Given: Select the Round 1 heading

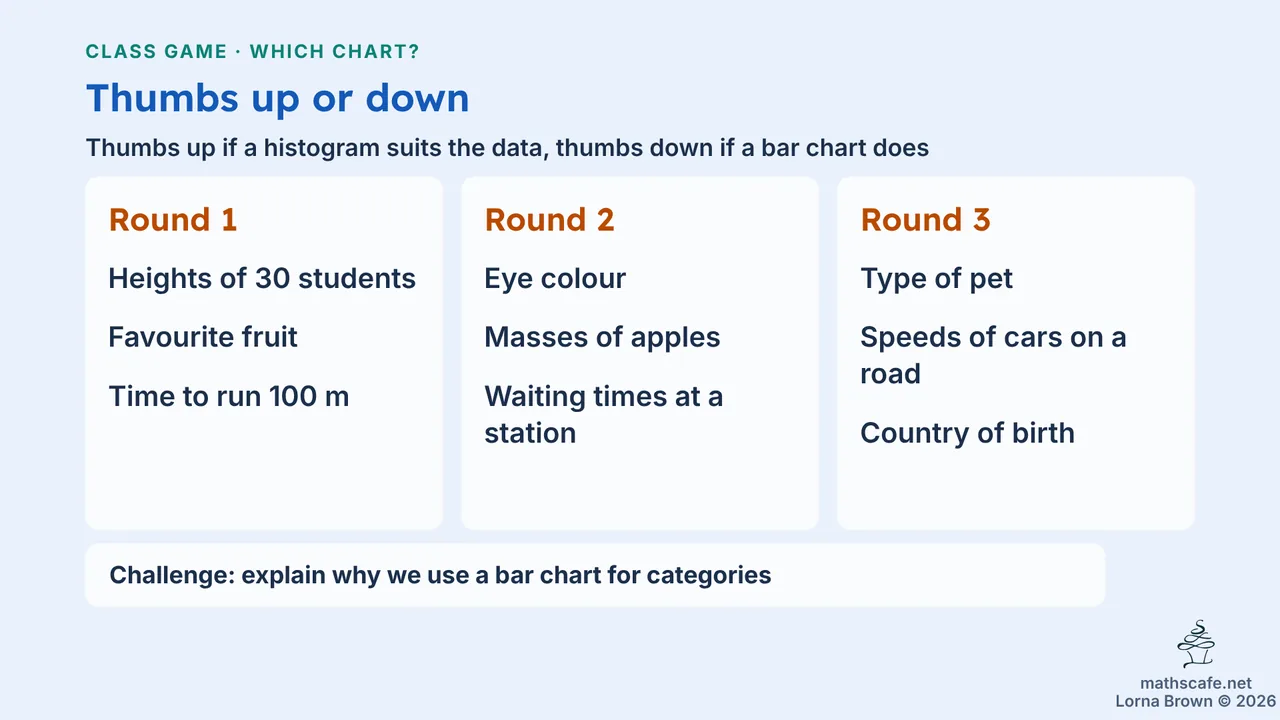Looking at the screenshot, I should pyautogui.click(x=173, y=220).
